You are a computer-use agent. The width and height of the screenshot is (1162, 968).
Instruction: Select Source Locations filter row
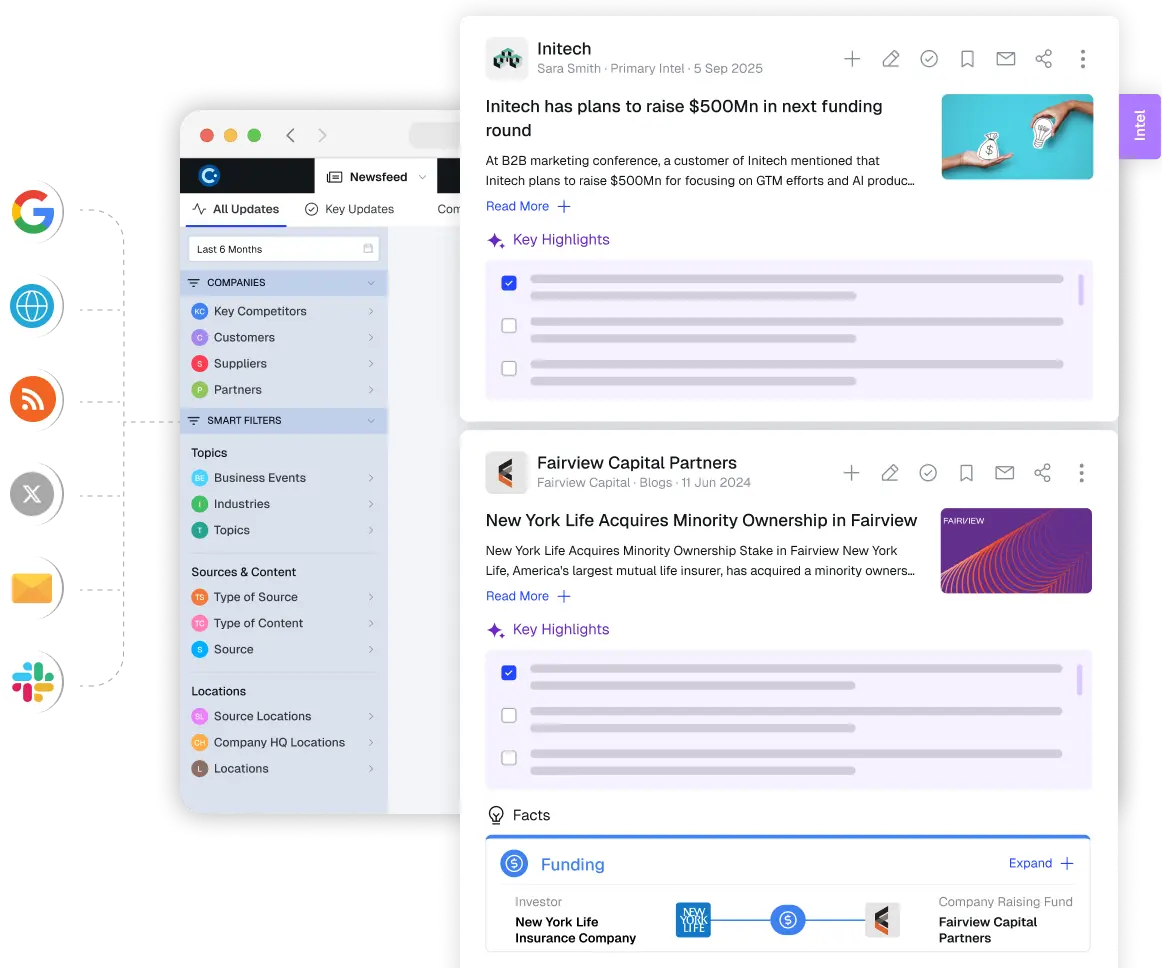[x=283, y=717]
